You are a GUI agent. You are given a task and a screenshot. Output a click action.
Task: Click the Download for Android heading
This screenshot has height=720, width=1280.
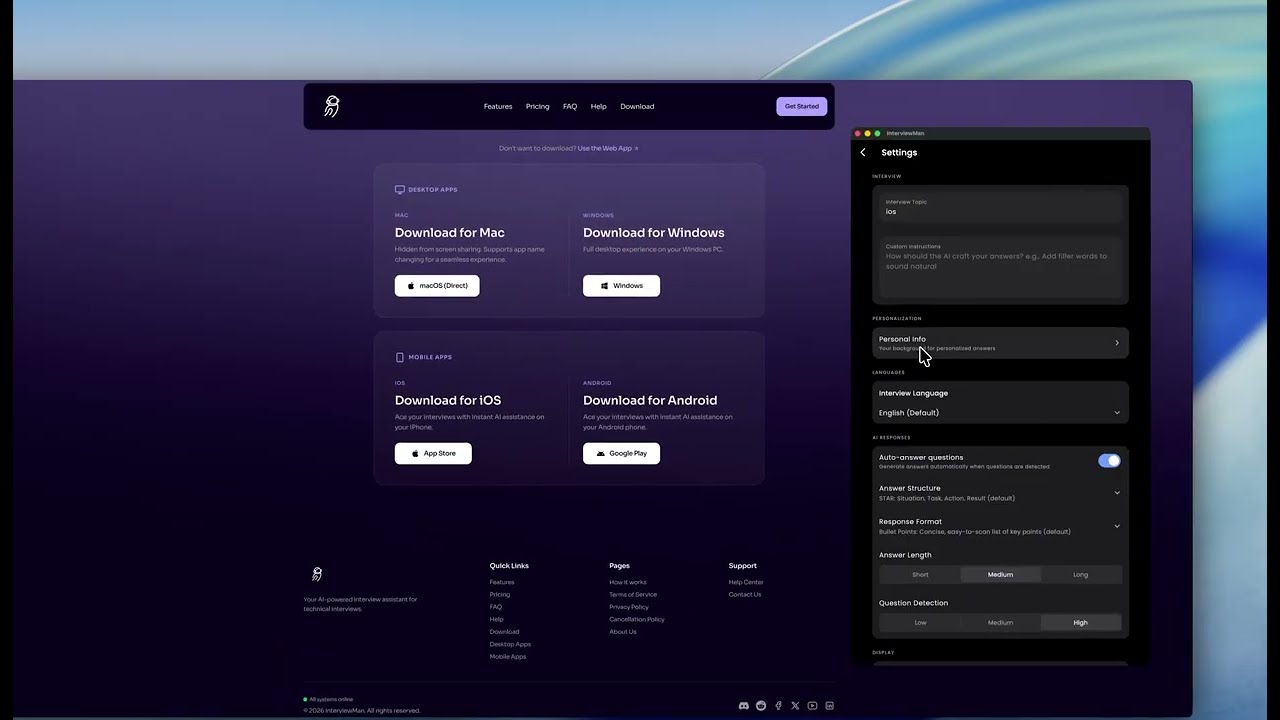tap(650, 400)
